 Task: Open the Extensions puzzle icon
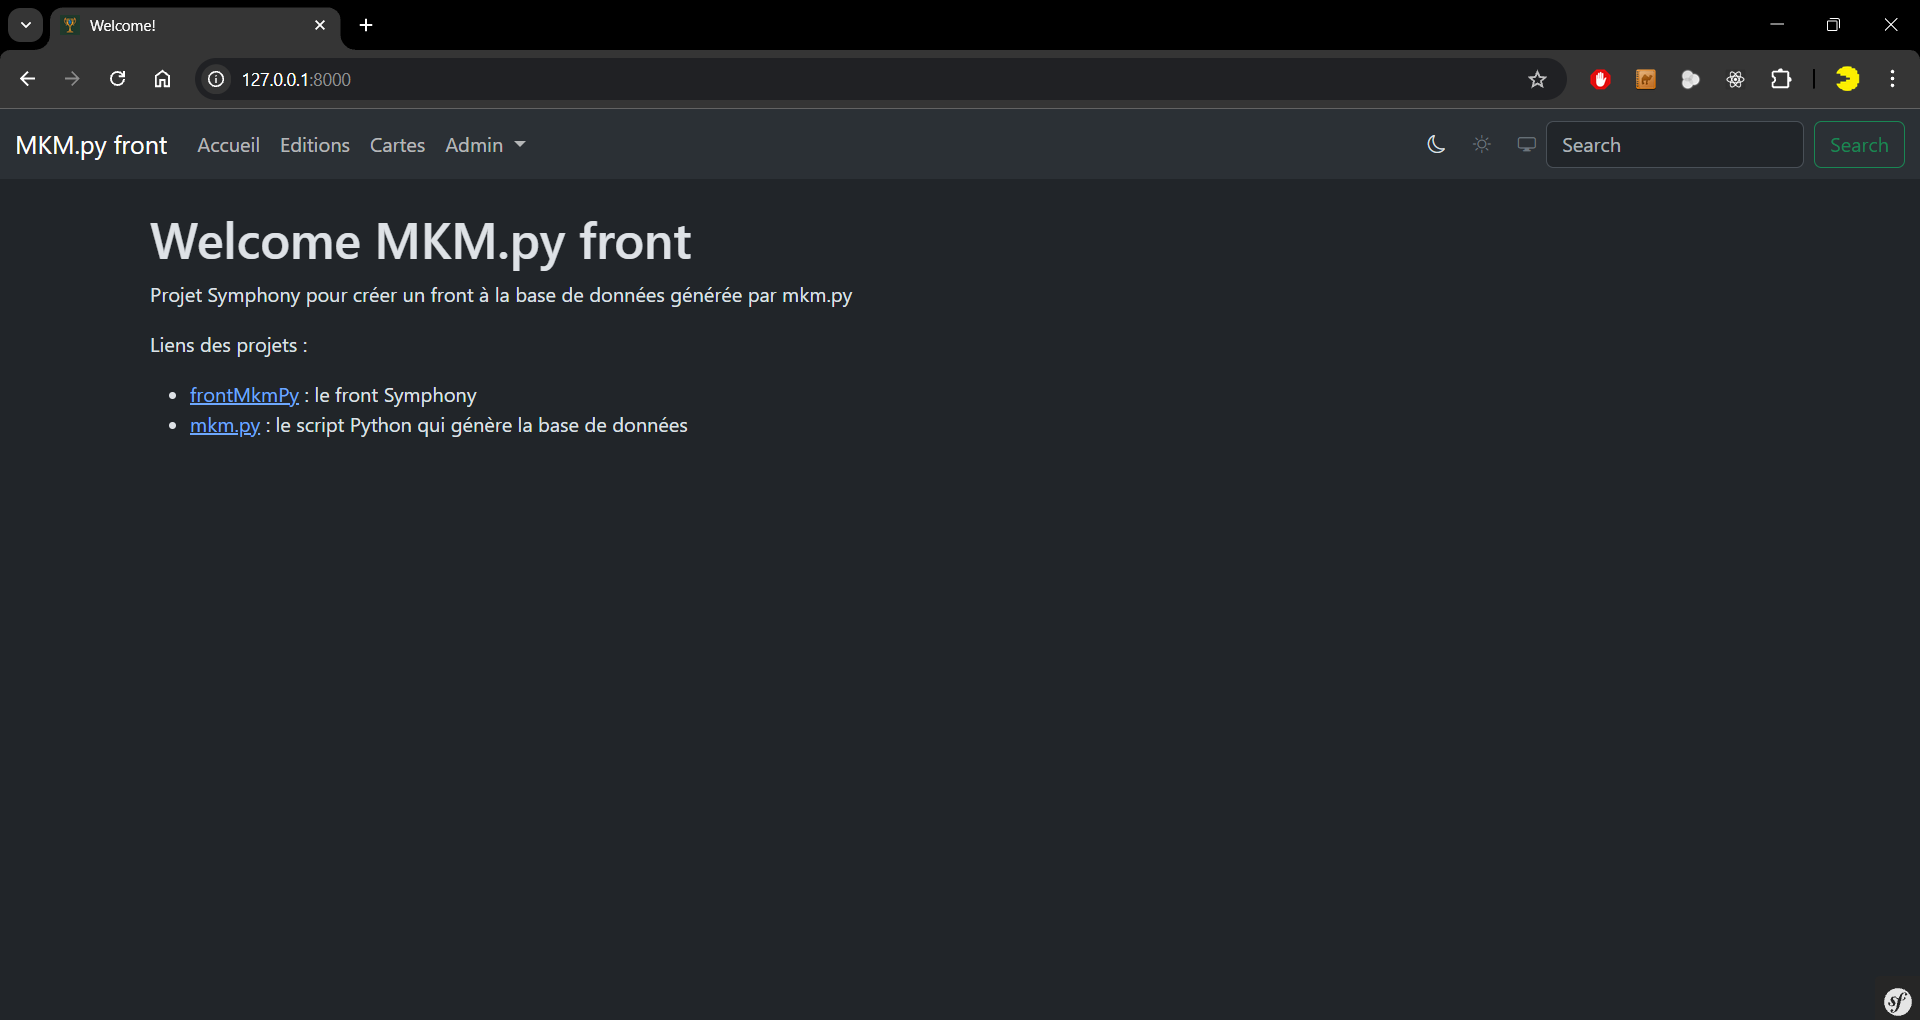(x=1781, y=79)
